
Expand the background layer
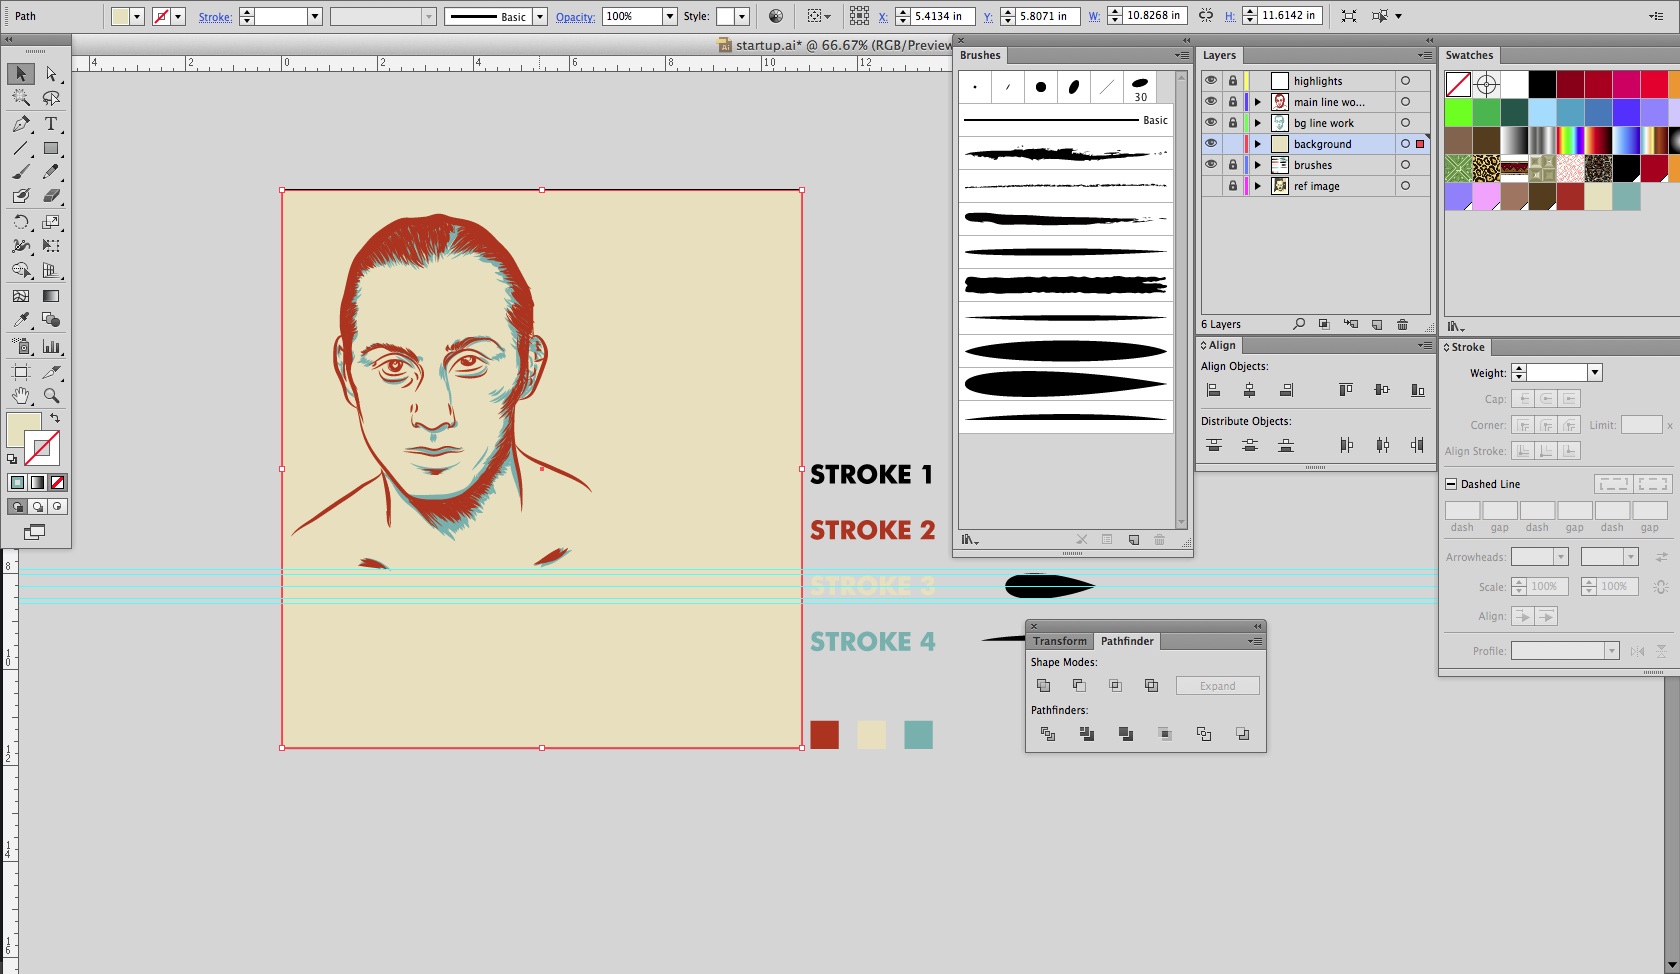tap(1258, 144)
